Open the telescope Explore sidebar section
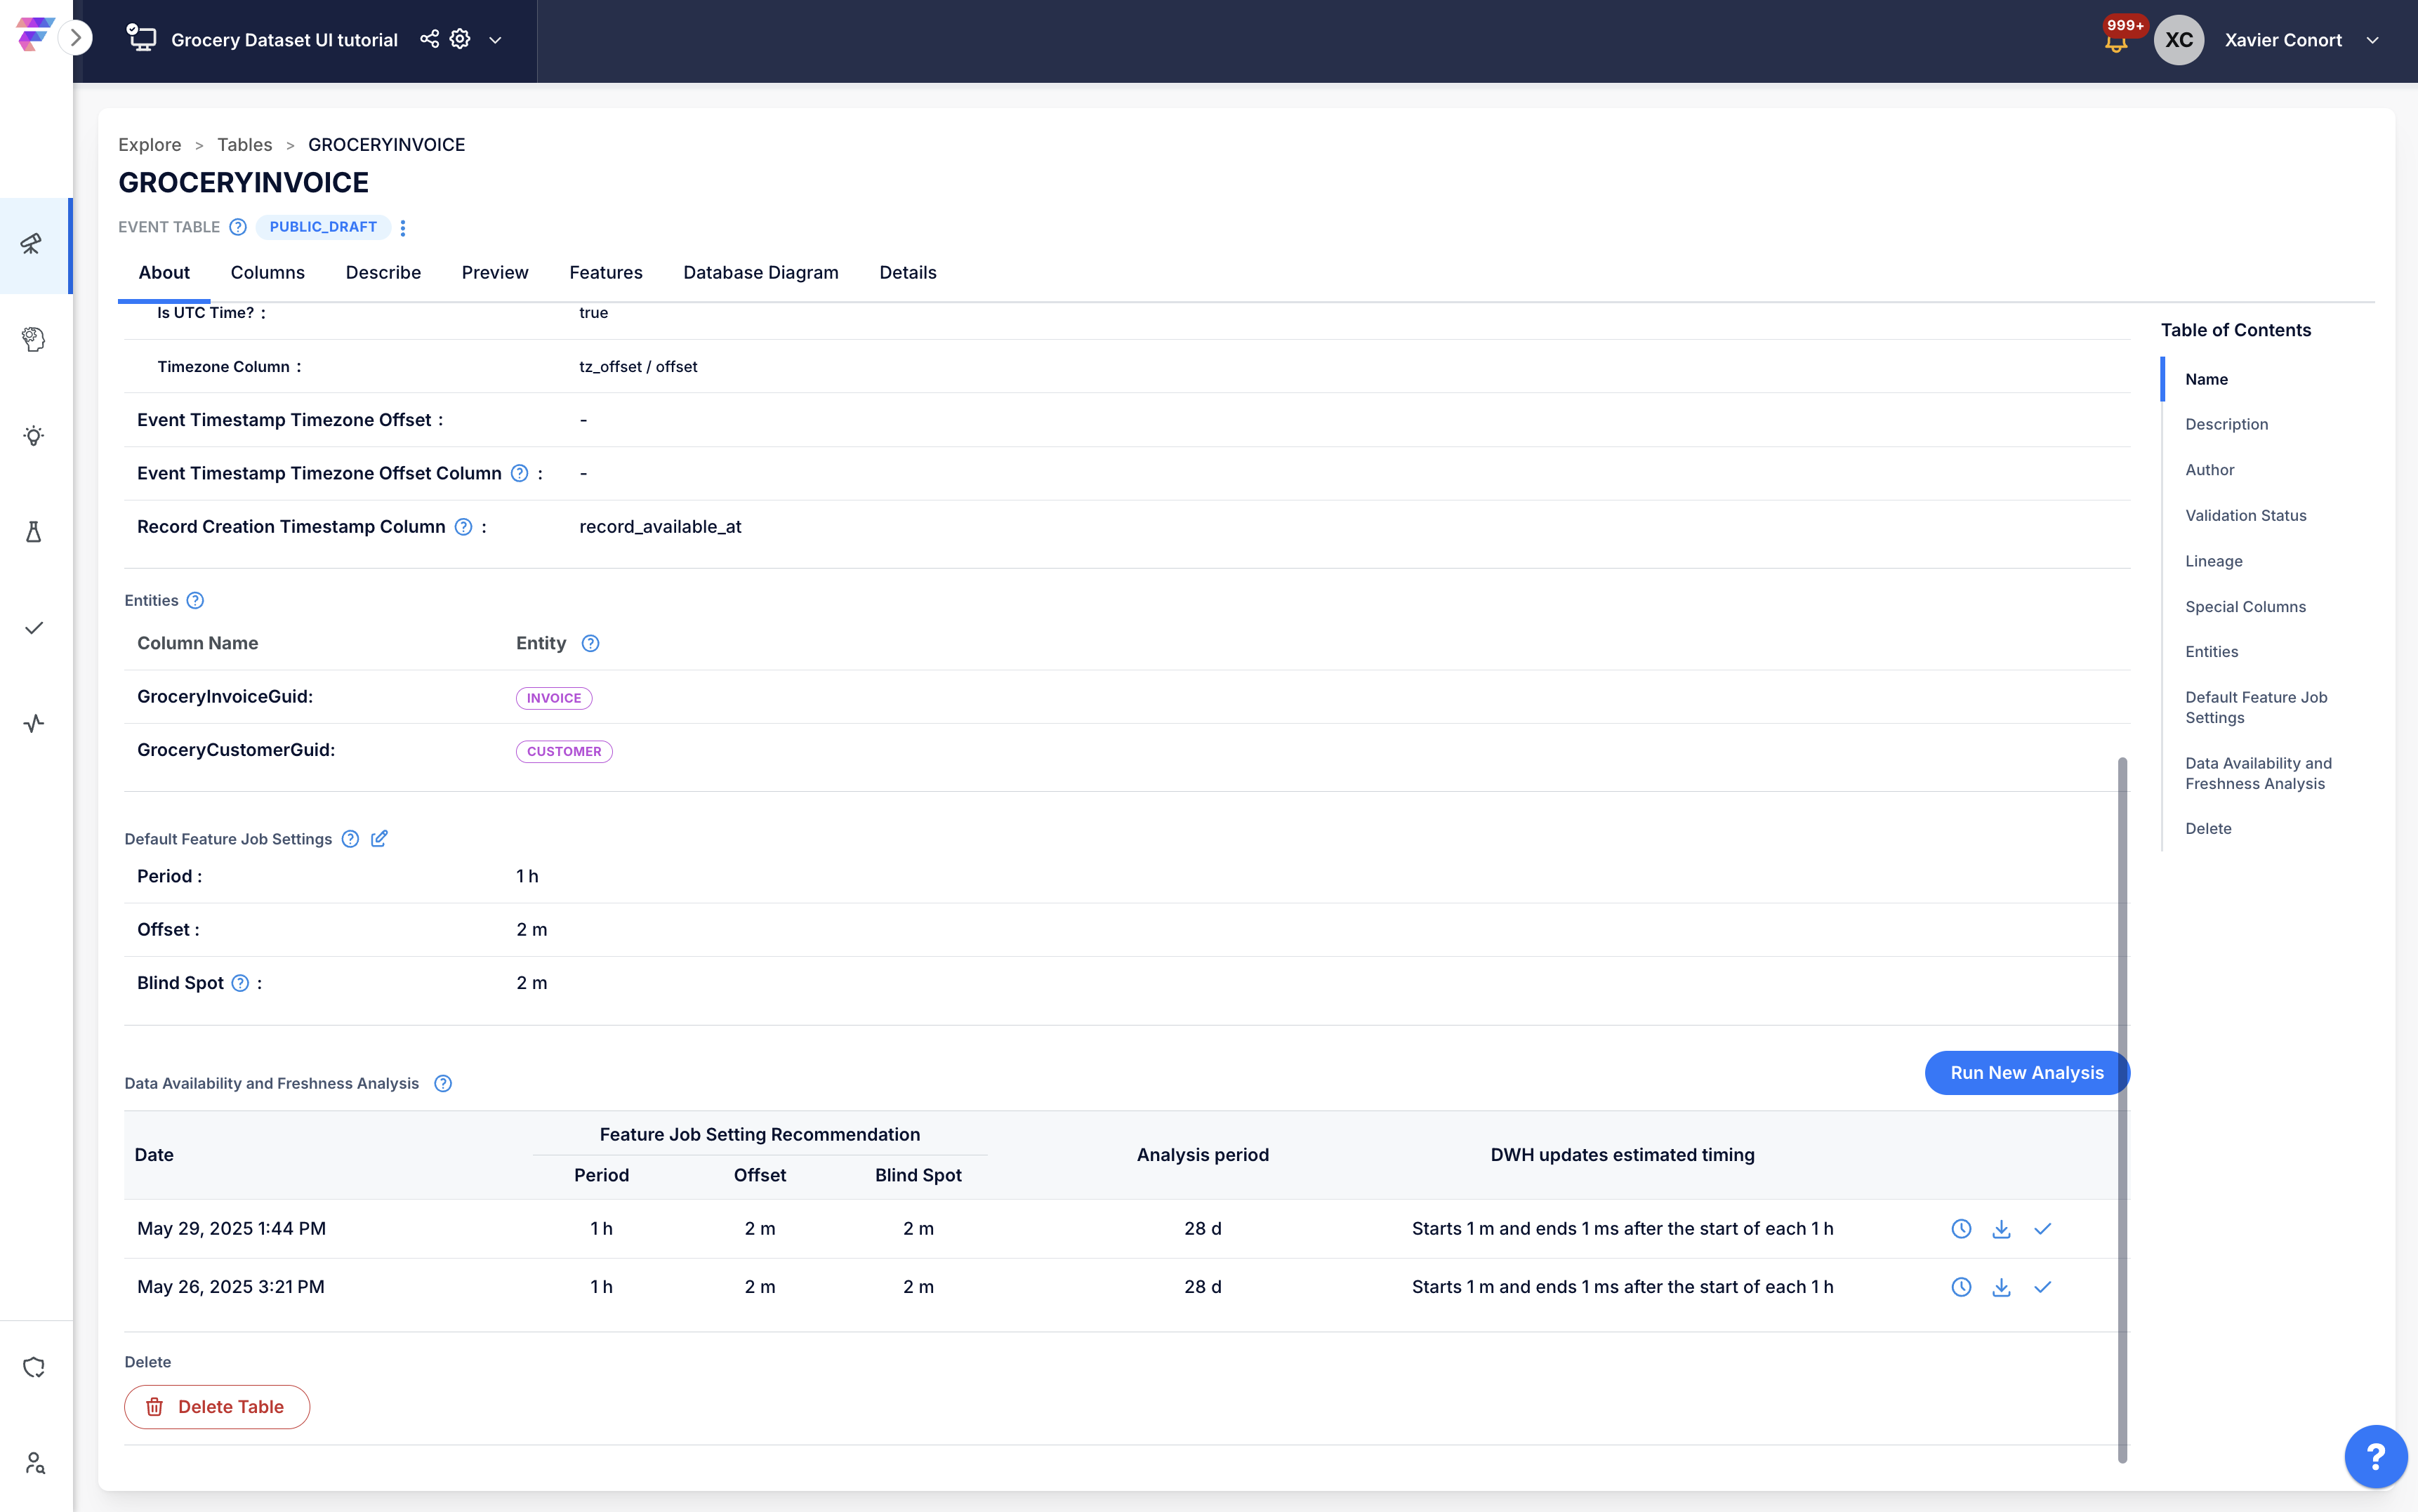Viewport: 2418px width, 1512px height. [x=34, y=244]
